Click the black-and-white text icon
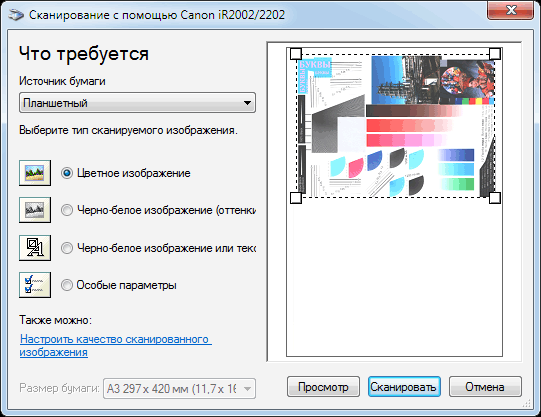Screen dimensions: 541x417 tap(35, 248)
